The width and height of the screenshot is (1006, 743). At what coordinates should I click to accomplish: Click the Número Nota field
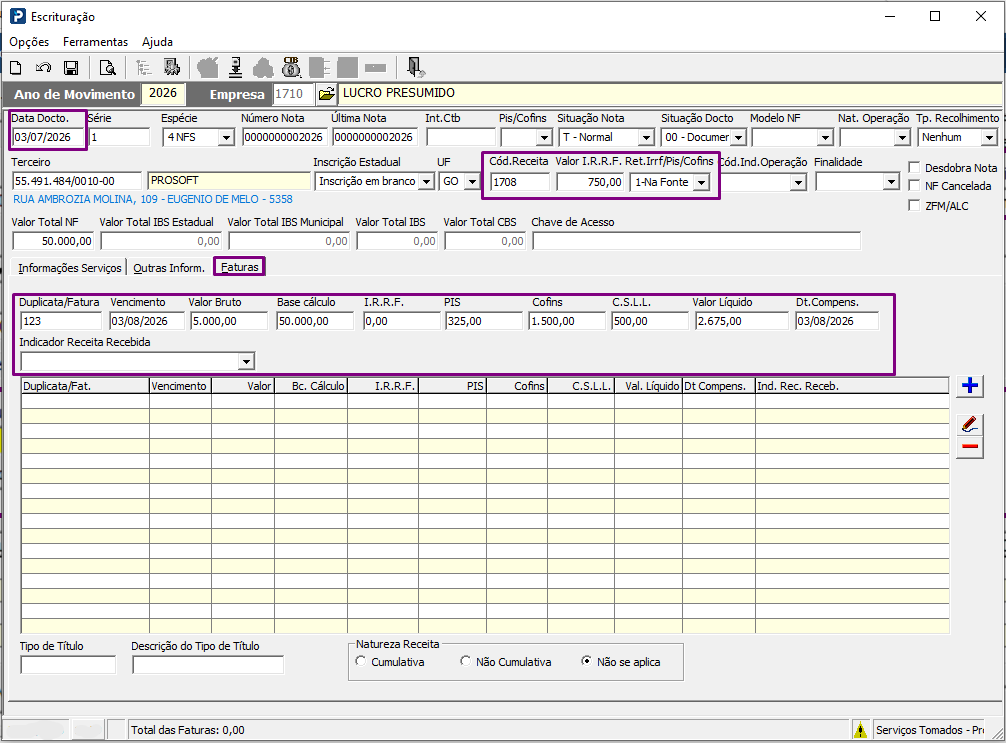(x=285, y=137)
